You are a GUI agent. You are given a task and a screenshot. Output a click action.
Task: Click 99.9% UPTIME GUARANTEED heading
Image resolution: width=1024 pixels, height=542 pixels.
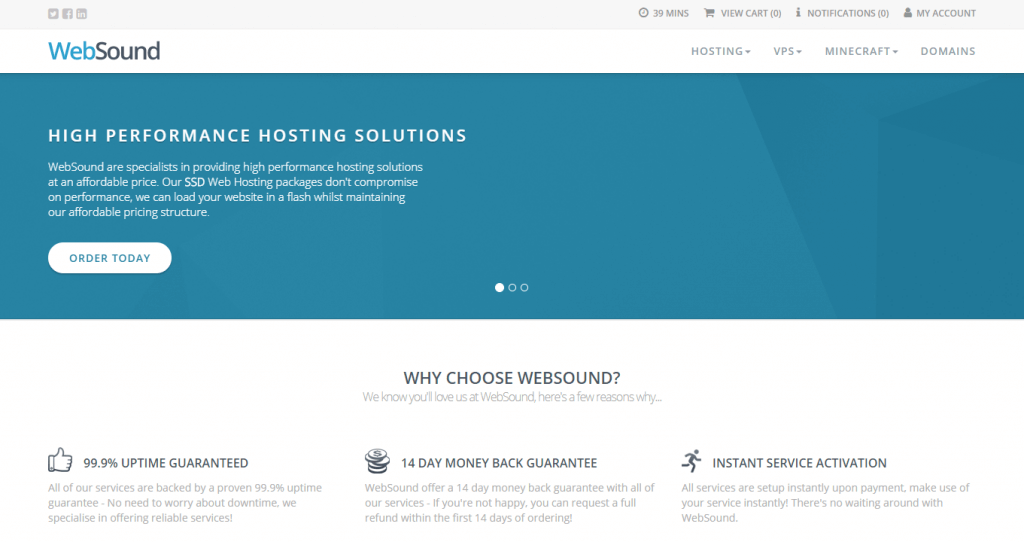pos(166,463)
